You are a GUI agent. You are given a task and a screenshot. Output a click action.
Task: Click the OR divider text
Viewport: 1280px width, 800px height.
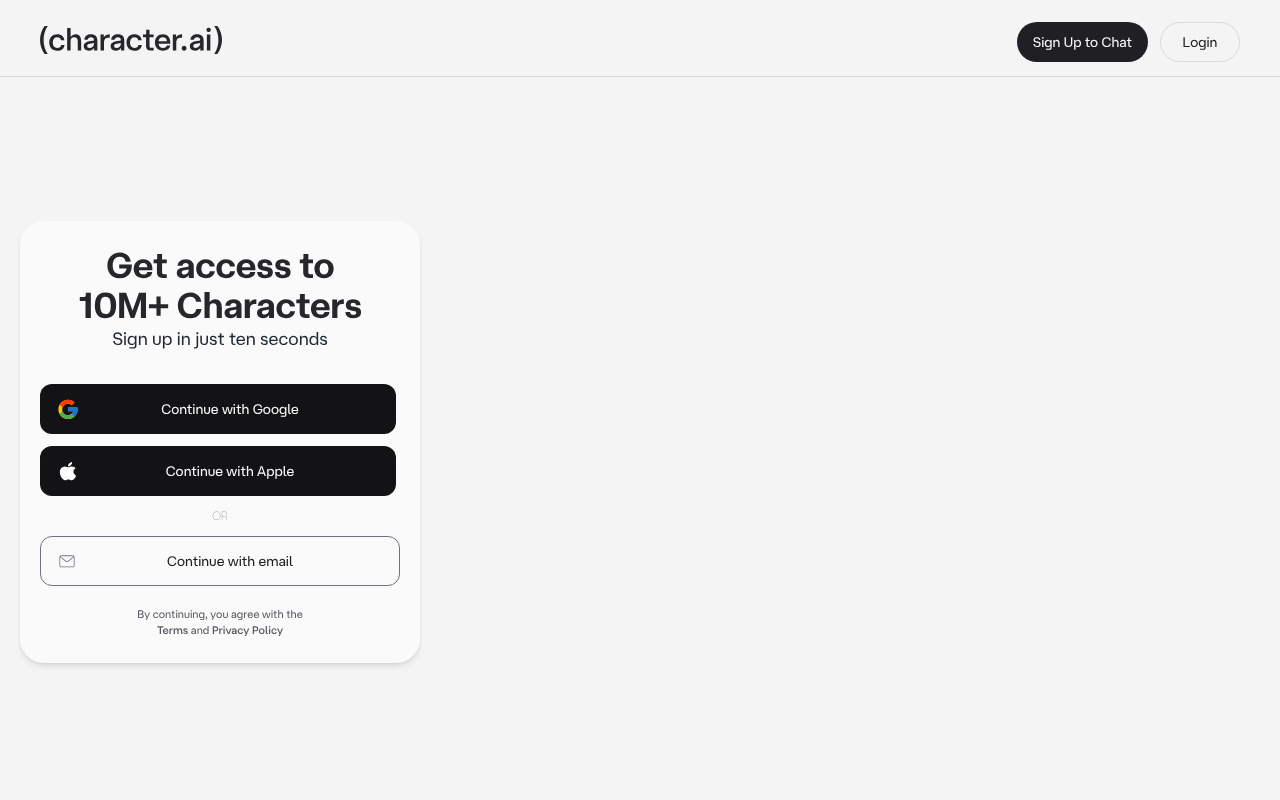pos(220,516)
